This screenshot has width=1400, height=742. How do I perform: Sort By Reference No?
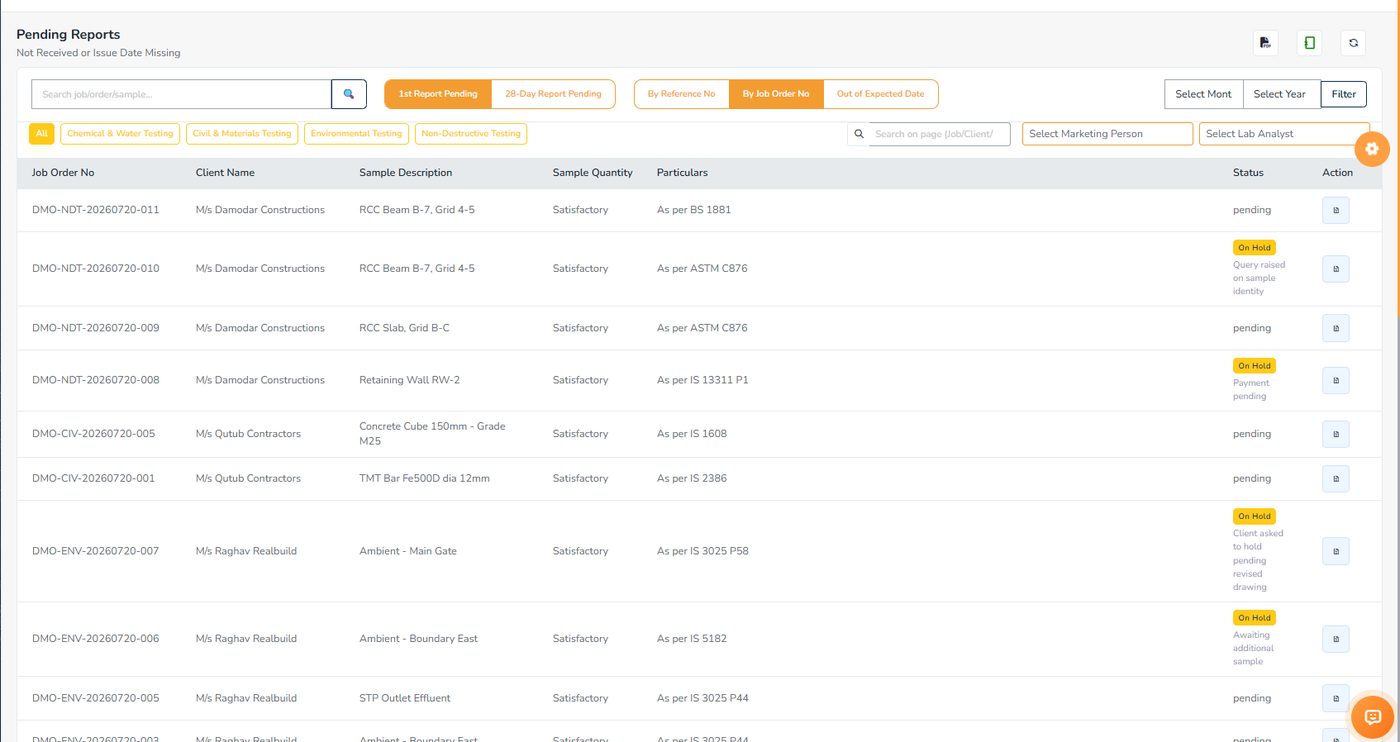point(682,94)
